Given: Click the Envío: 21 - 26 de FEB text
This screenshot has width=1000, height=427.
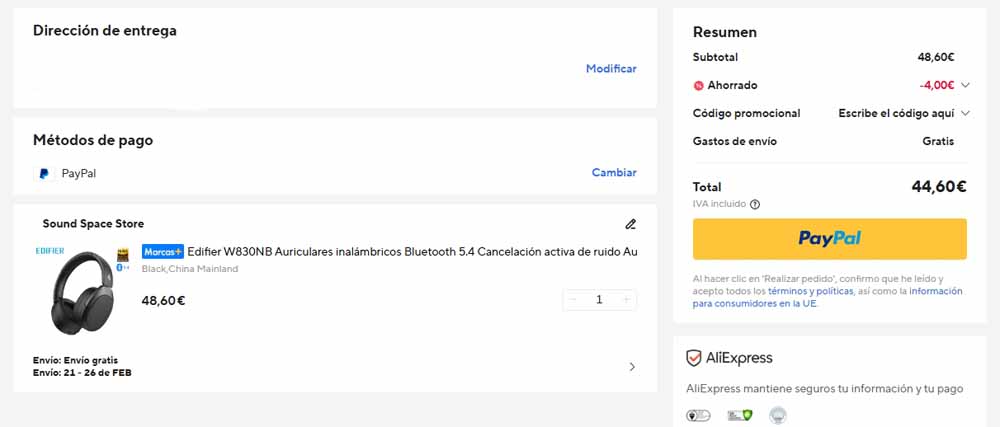Looking at the screenshot, I should pos(82,373).
